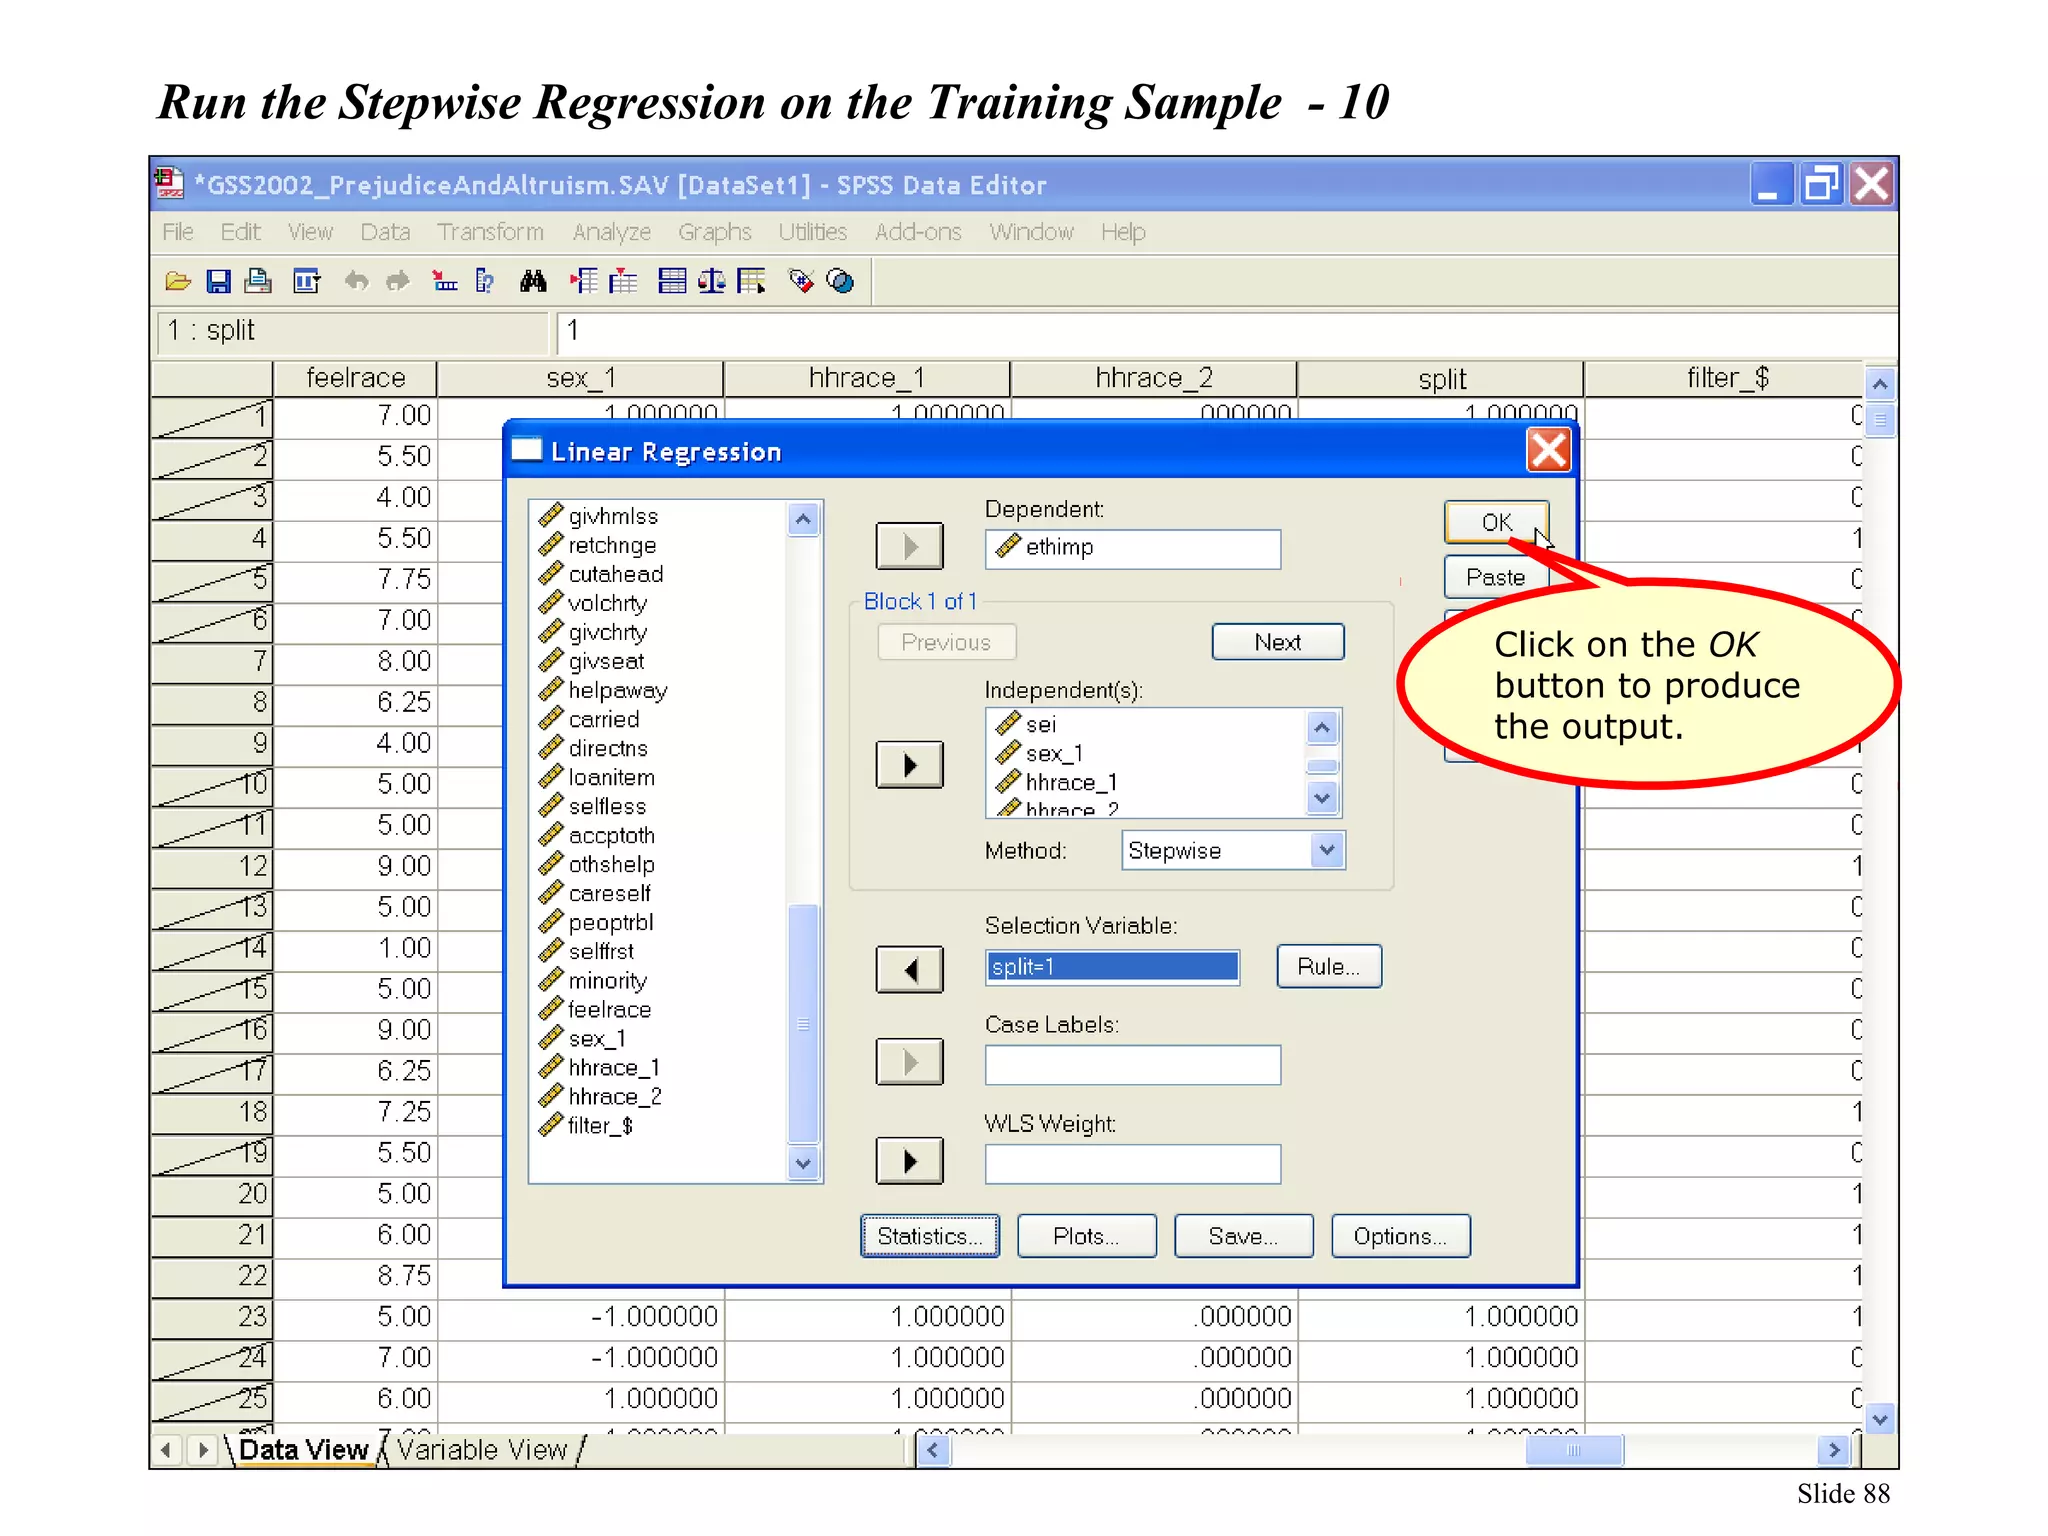The width and height of the screenshot is (2048, 1536).
Task: Click the Save floppy disk icon
Action: click(218, 282)
